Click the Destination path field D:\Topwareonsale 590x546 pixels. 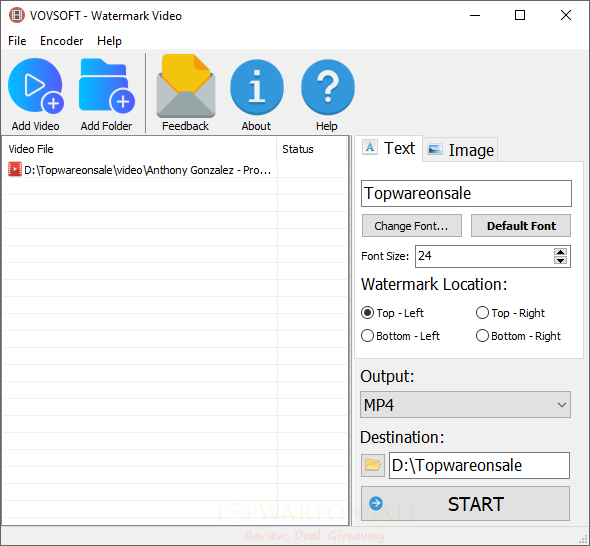tap(479, 465)
